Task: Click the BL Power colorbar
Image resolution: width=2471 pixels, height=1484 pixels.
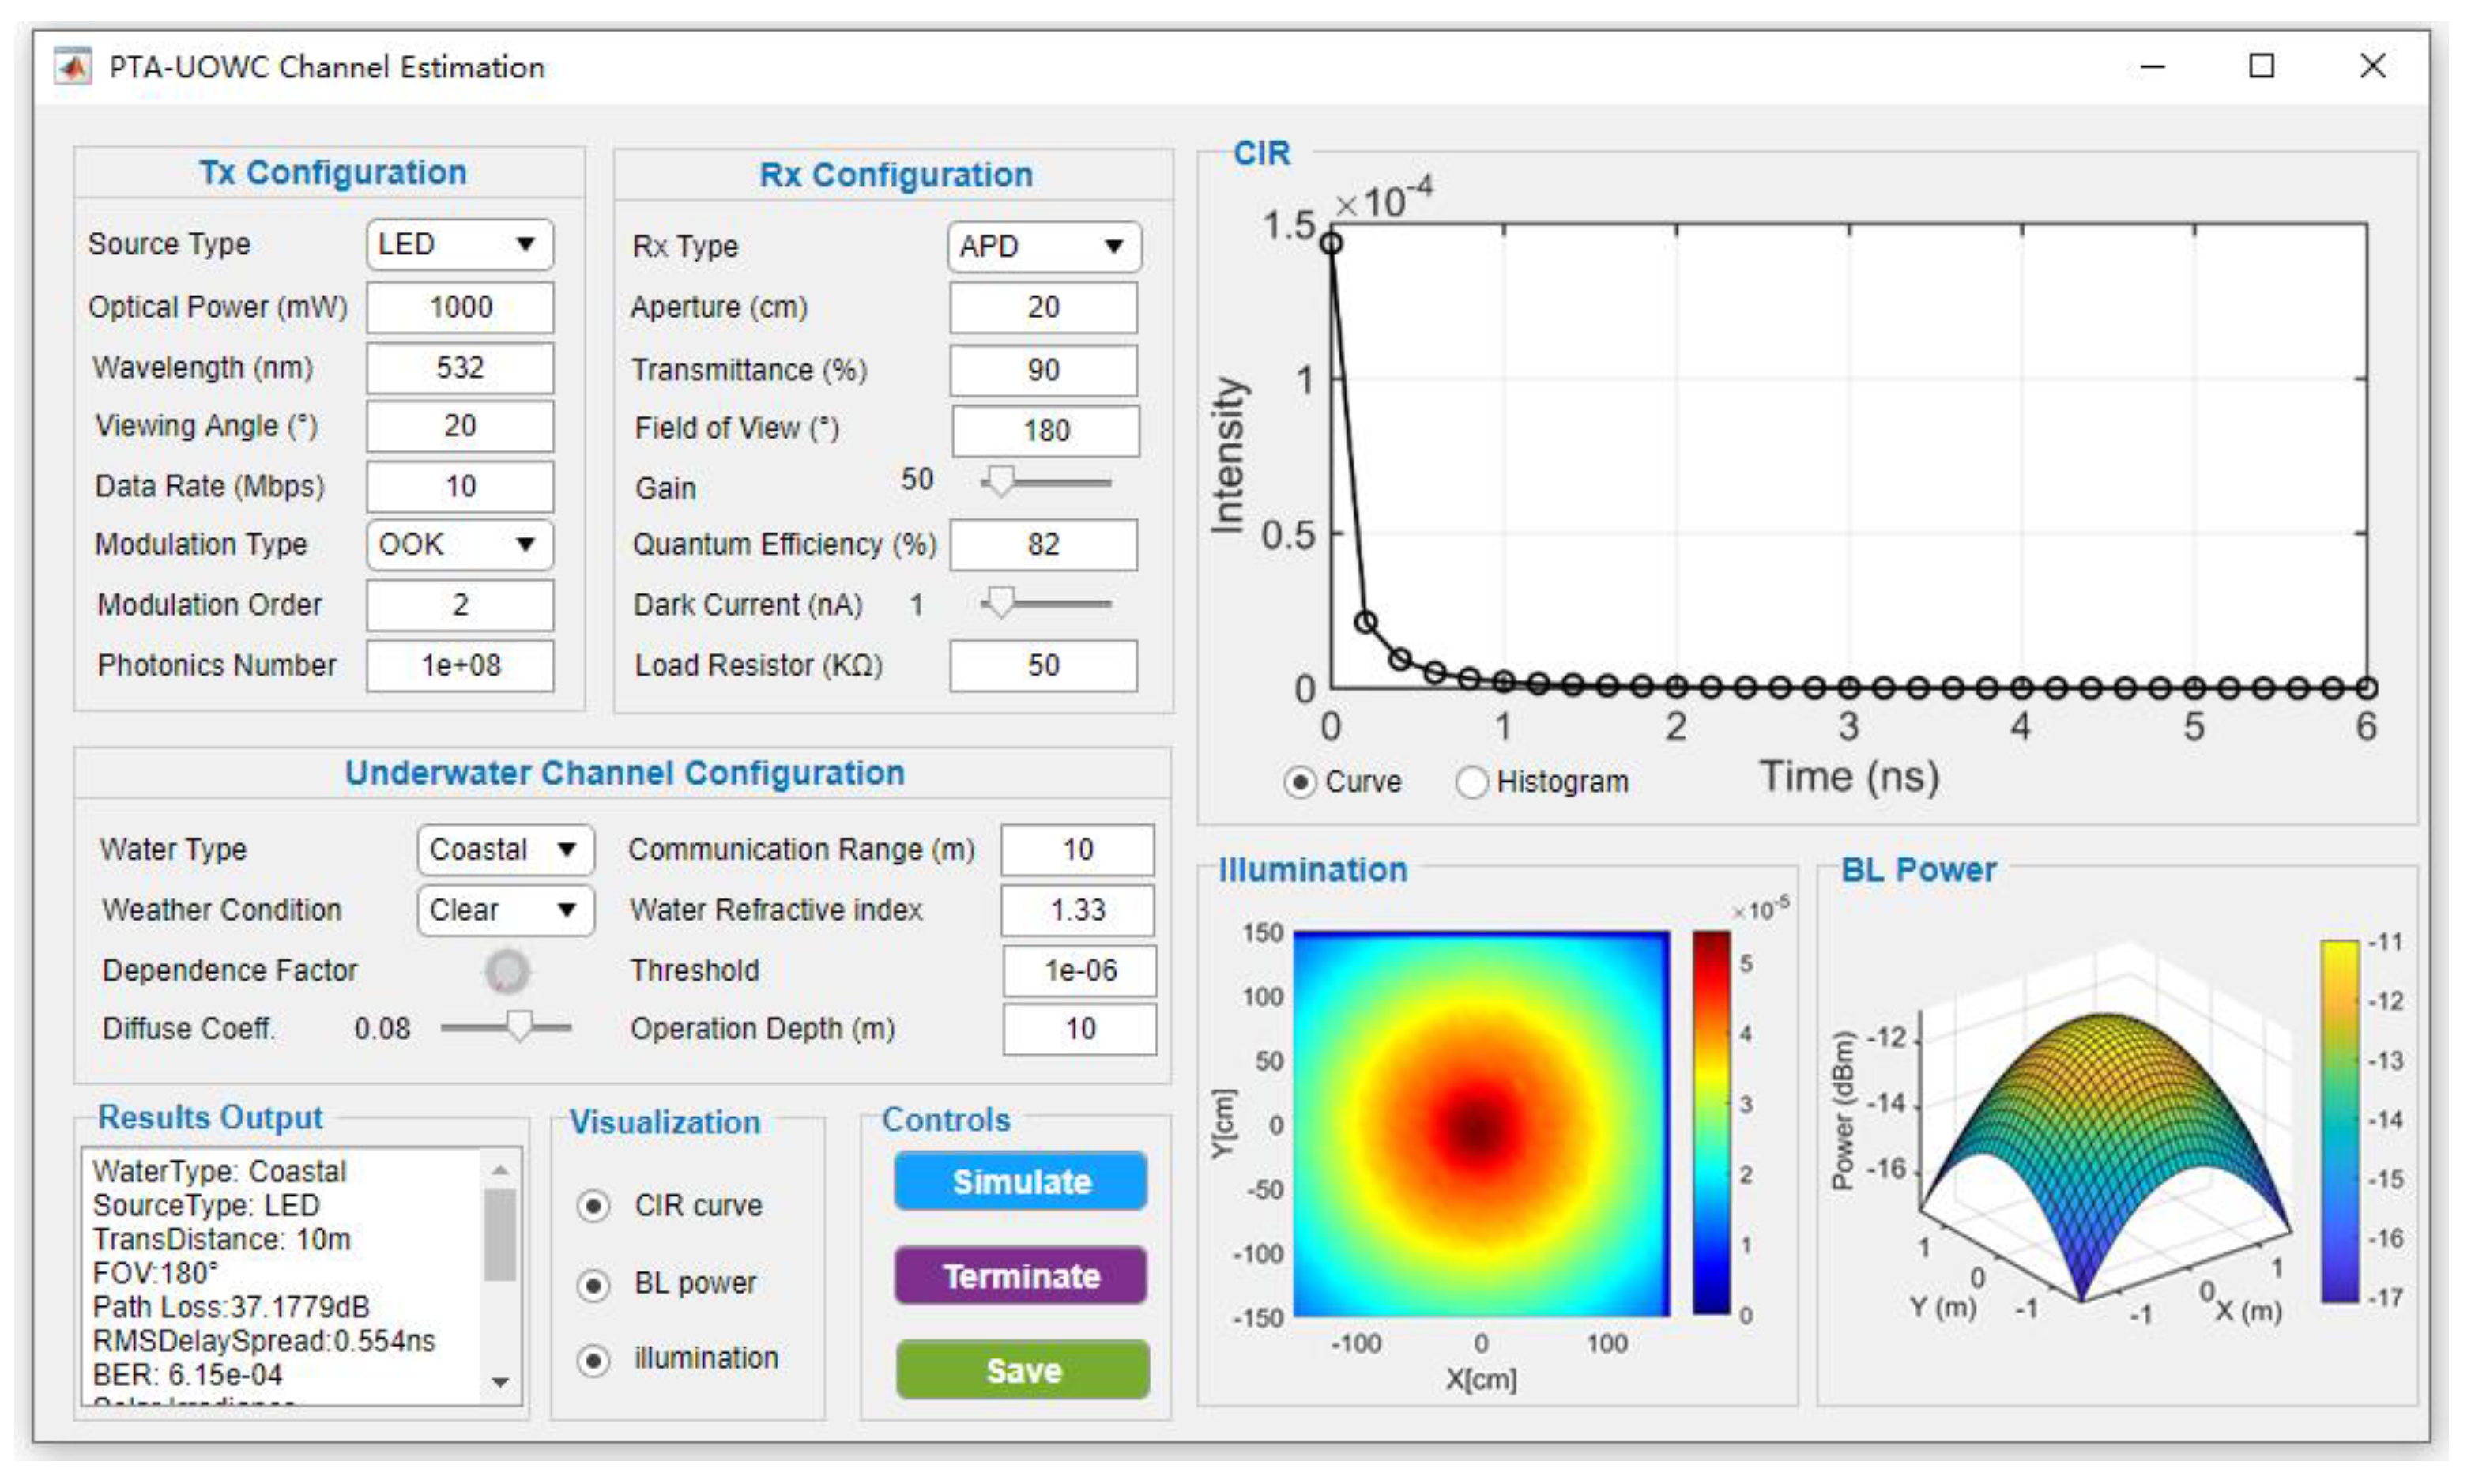Action: (x=2339, y=1120)
